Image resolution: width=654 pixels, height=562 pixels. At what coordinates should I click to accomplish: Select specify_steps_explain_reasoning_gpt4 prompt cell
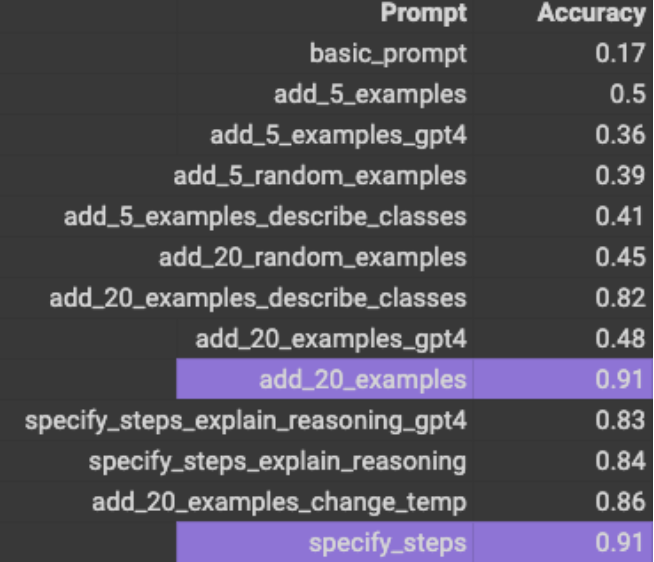(x=246, y=421)
